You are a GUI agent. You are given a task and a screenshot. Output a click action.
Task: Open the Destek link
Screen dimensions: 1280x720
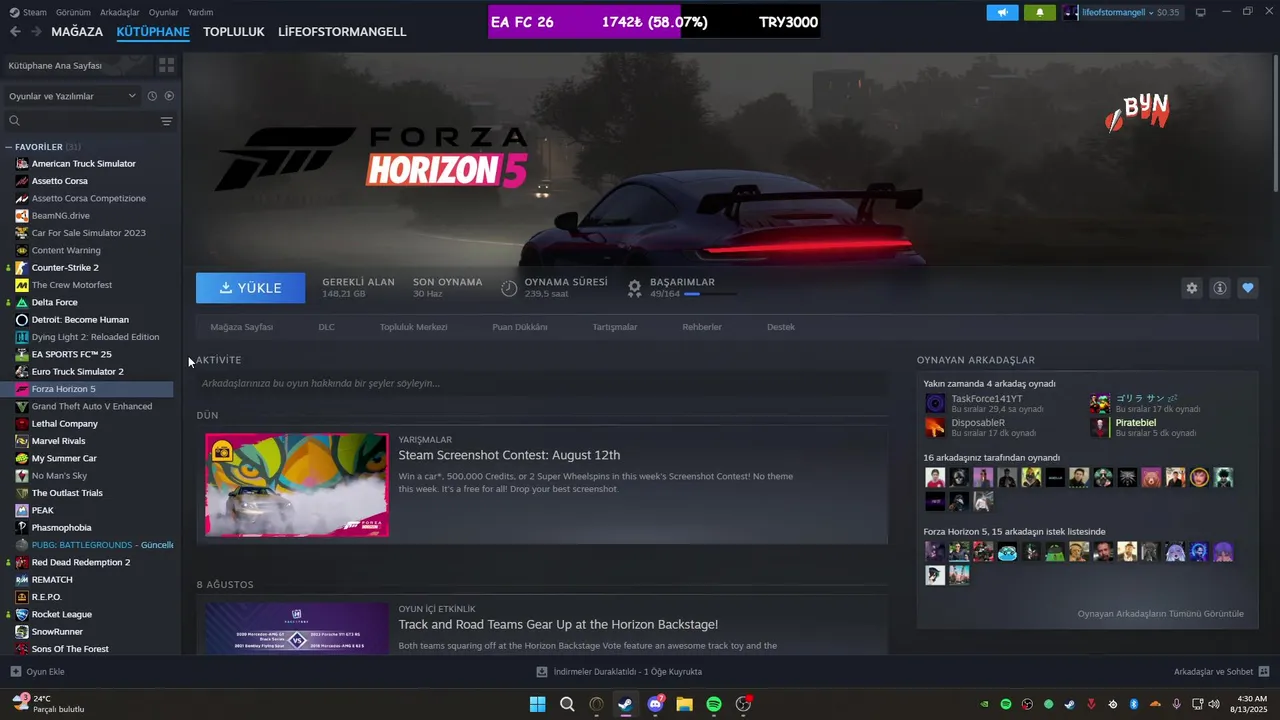tap(781, 327)
